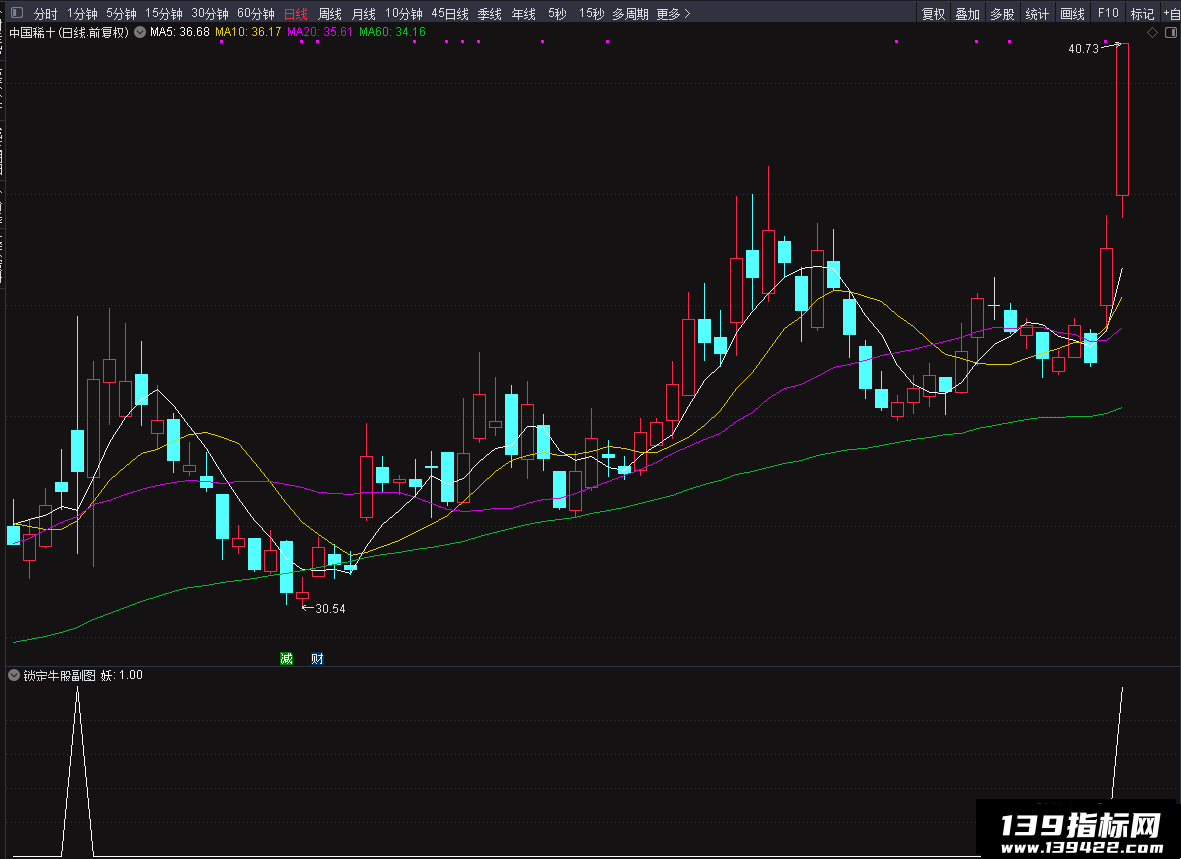Click the 40.73 highest price arrow label
Image resolution: width=1181 pixels, height=859 pixels.
pyautogui.click(x=1094, y=48)
